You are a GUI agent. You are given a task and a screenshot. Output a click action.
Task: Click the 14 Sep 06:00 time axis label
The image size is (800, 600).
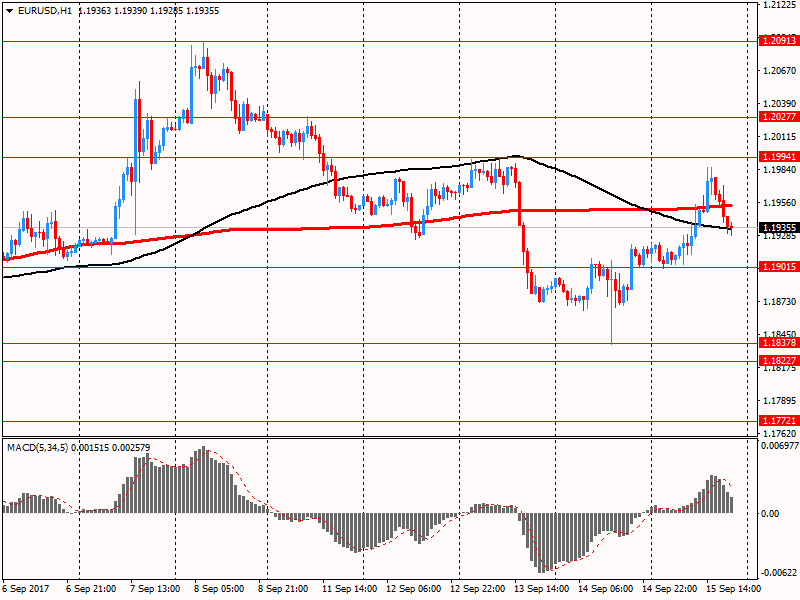point(606,589)
